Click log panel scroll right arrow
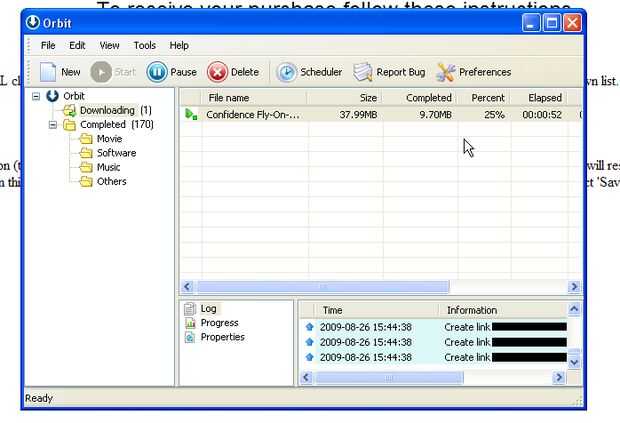The width and height of the screenshot is (620, 423). [558, 378]
